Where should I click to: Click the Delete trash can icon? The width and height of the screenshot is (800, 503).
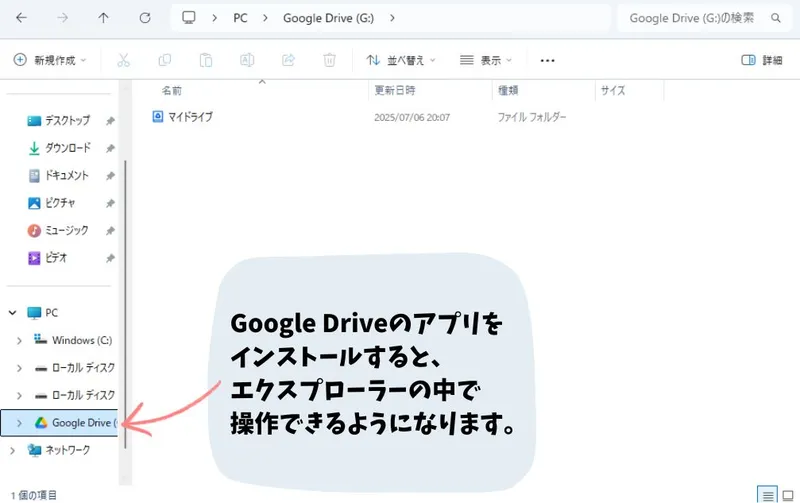pos(329,60)
